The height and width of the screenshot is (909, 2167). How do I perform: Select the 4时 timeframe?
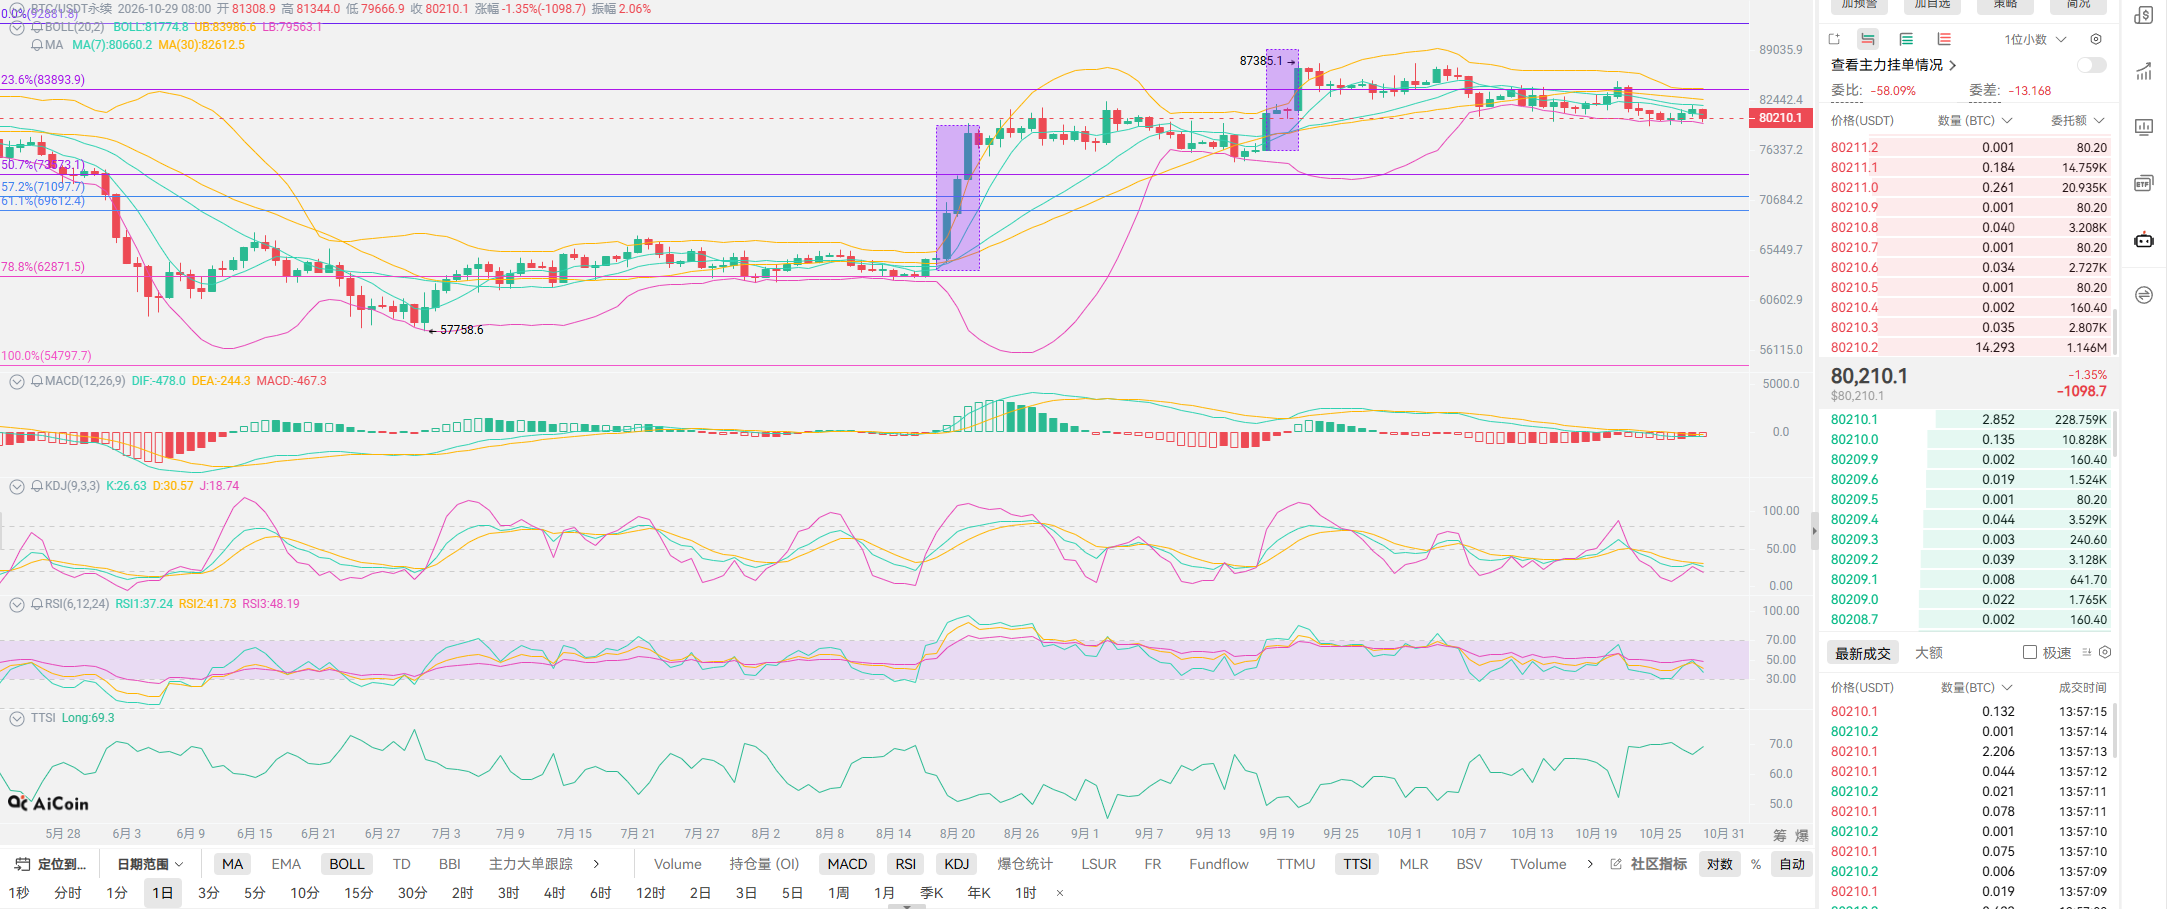tap(555, 893)
